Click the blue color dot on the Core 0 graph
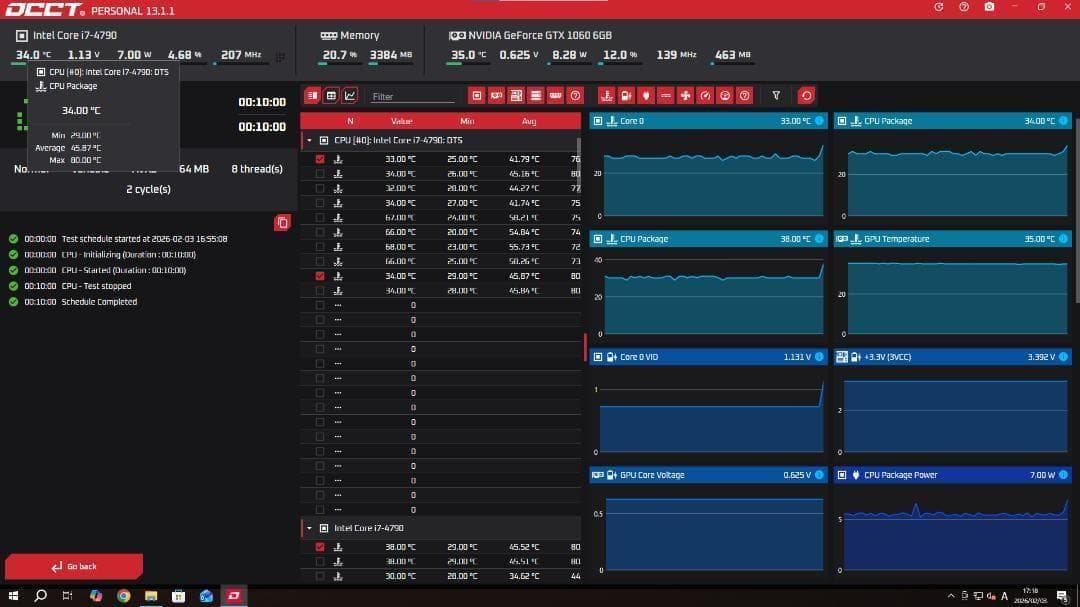The height and width of the screenshot is (607, 1080). click(x=819, y=121)
